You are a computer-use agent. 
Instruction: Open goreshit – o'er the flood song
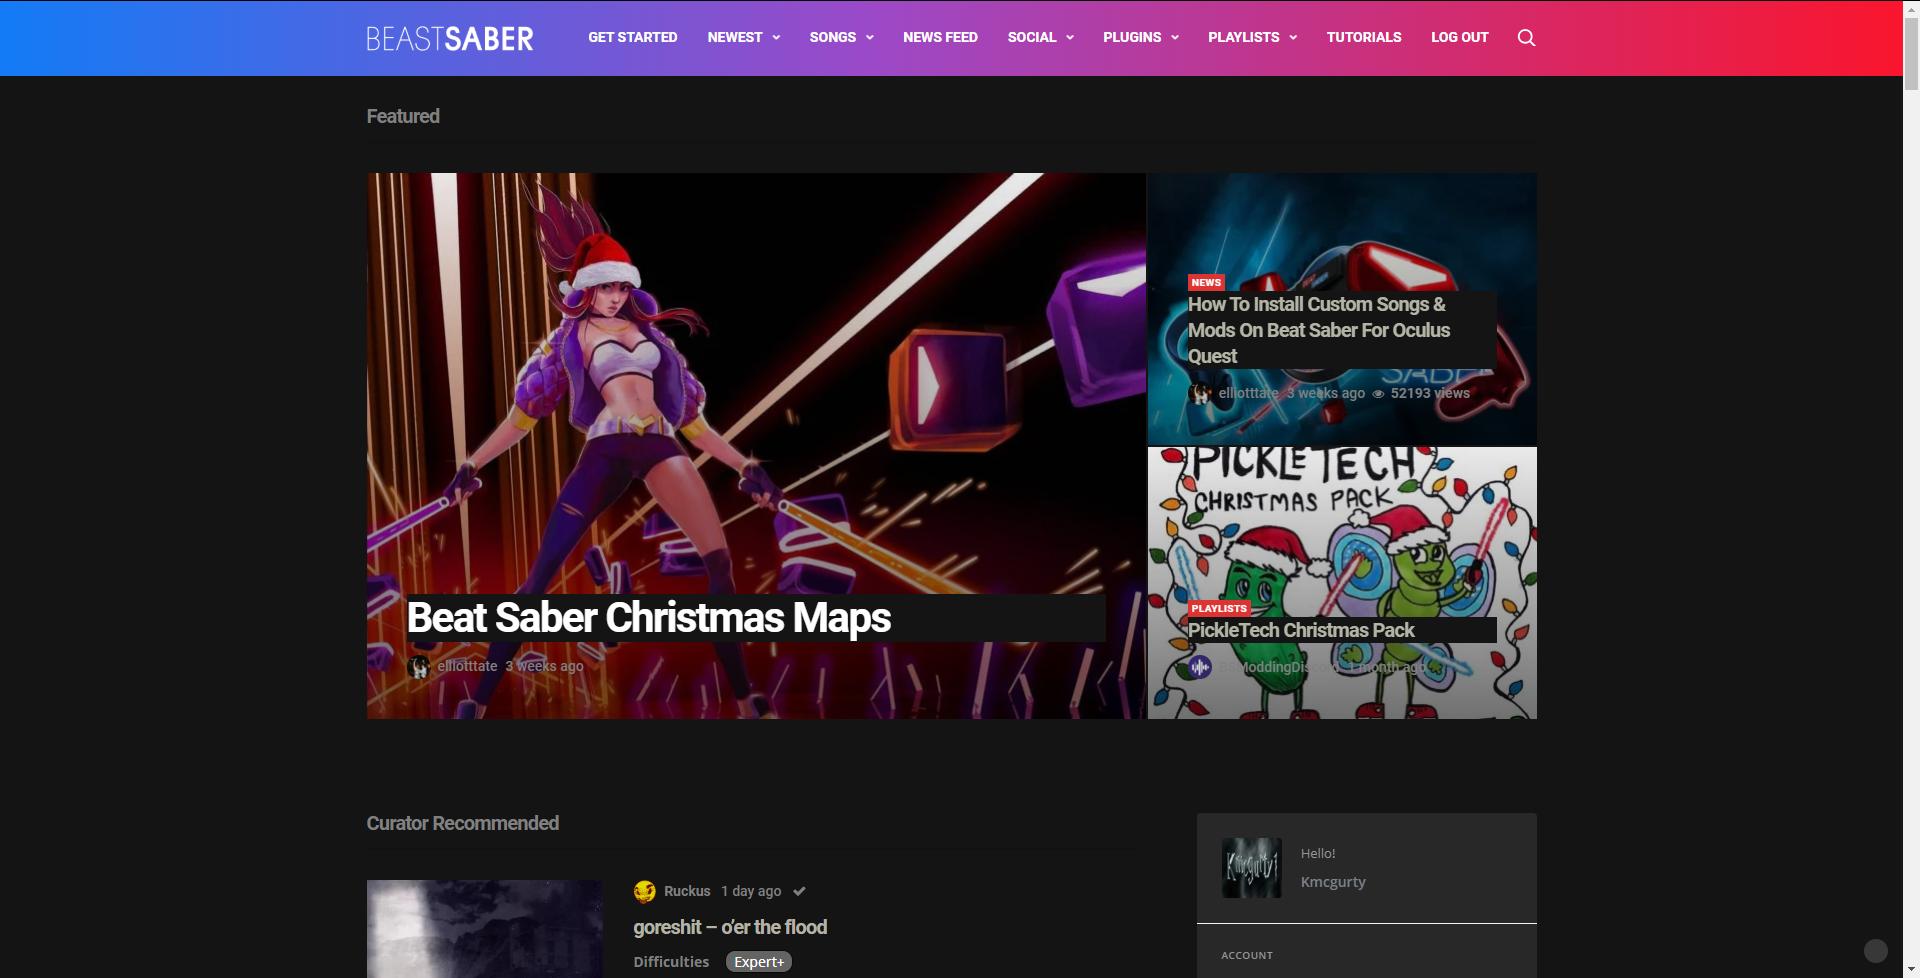click(730, 928)
